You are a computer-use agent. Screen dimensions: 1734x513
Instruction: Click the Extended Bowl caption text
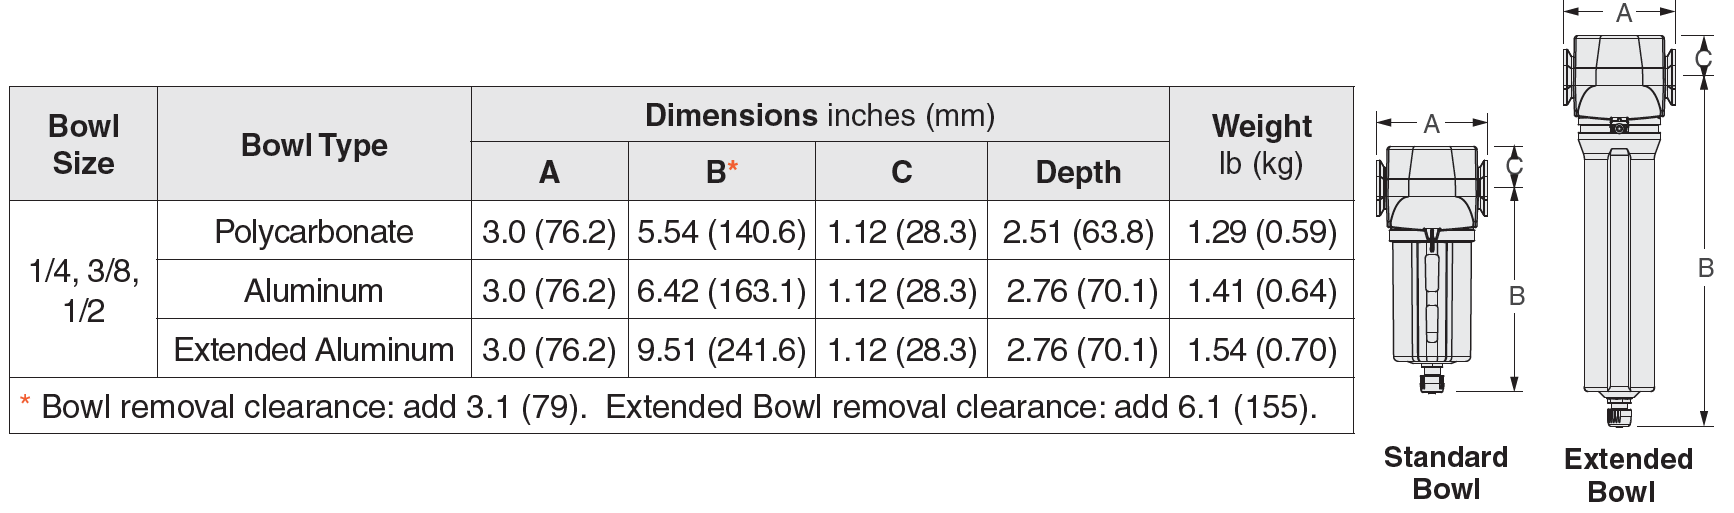[1627, 475]
